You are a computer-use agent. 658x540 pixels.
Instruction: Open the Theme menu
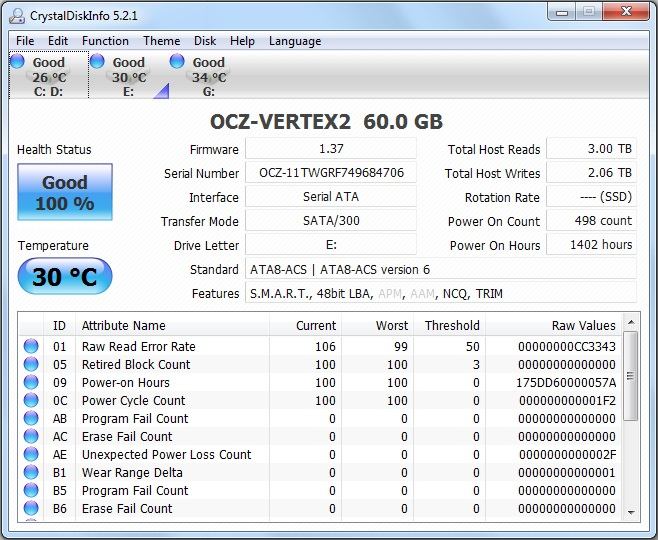pyautogui.click(x=162, y=41)
